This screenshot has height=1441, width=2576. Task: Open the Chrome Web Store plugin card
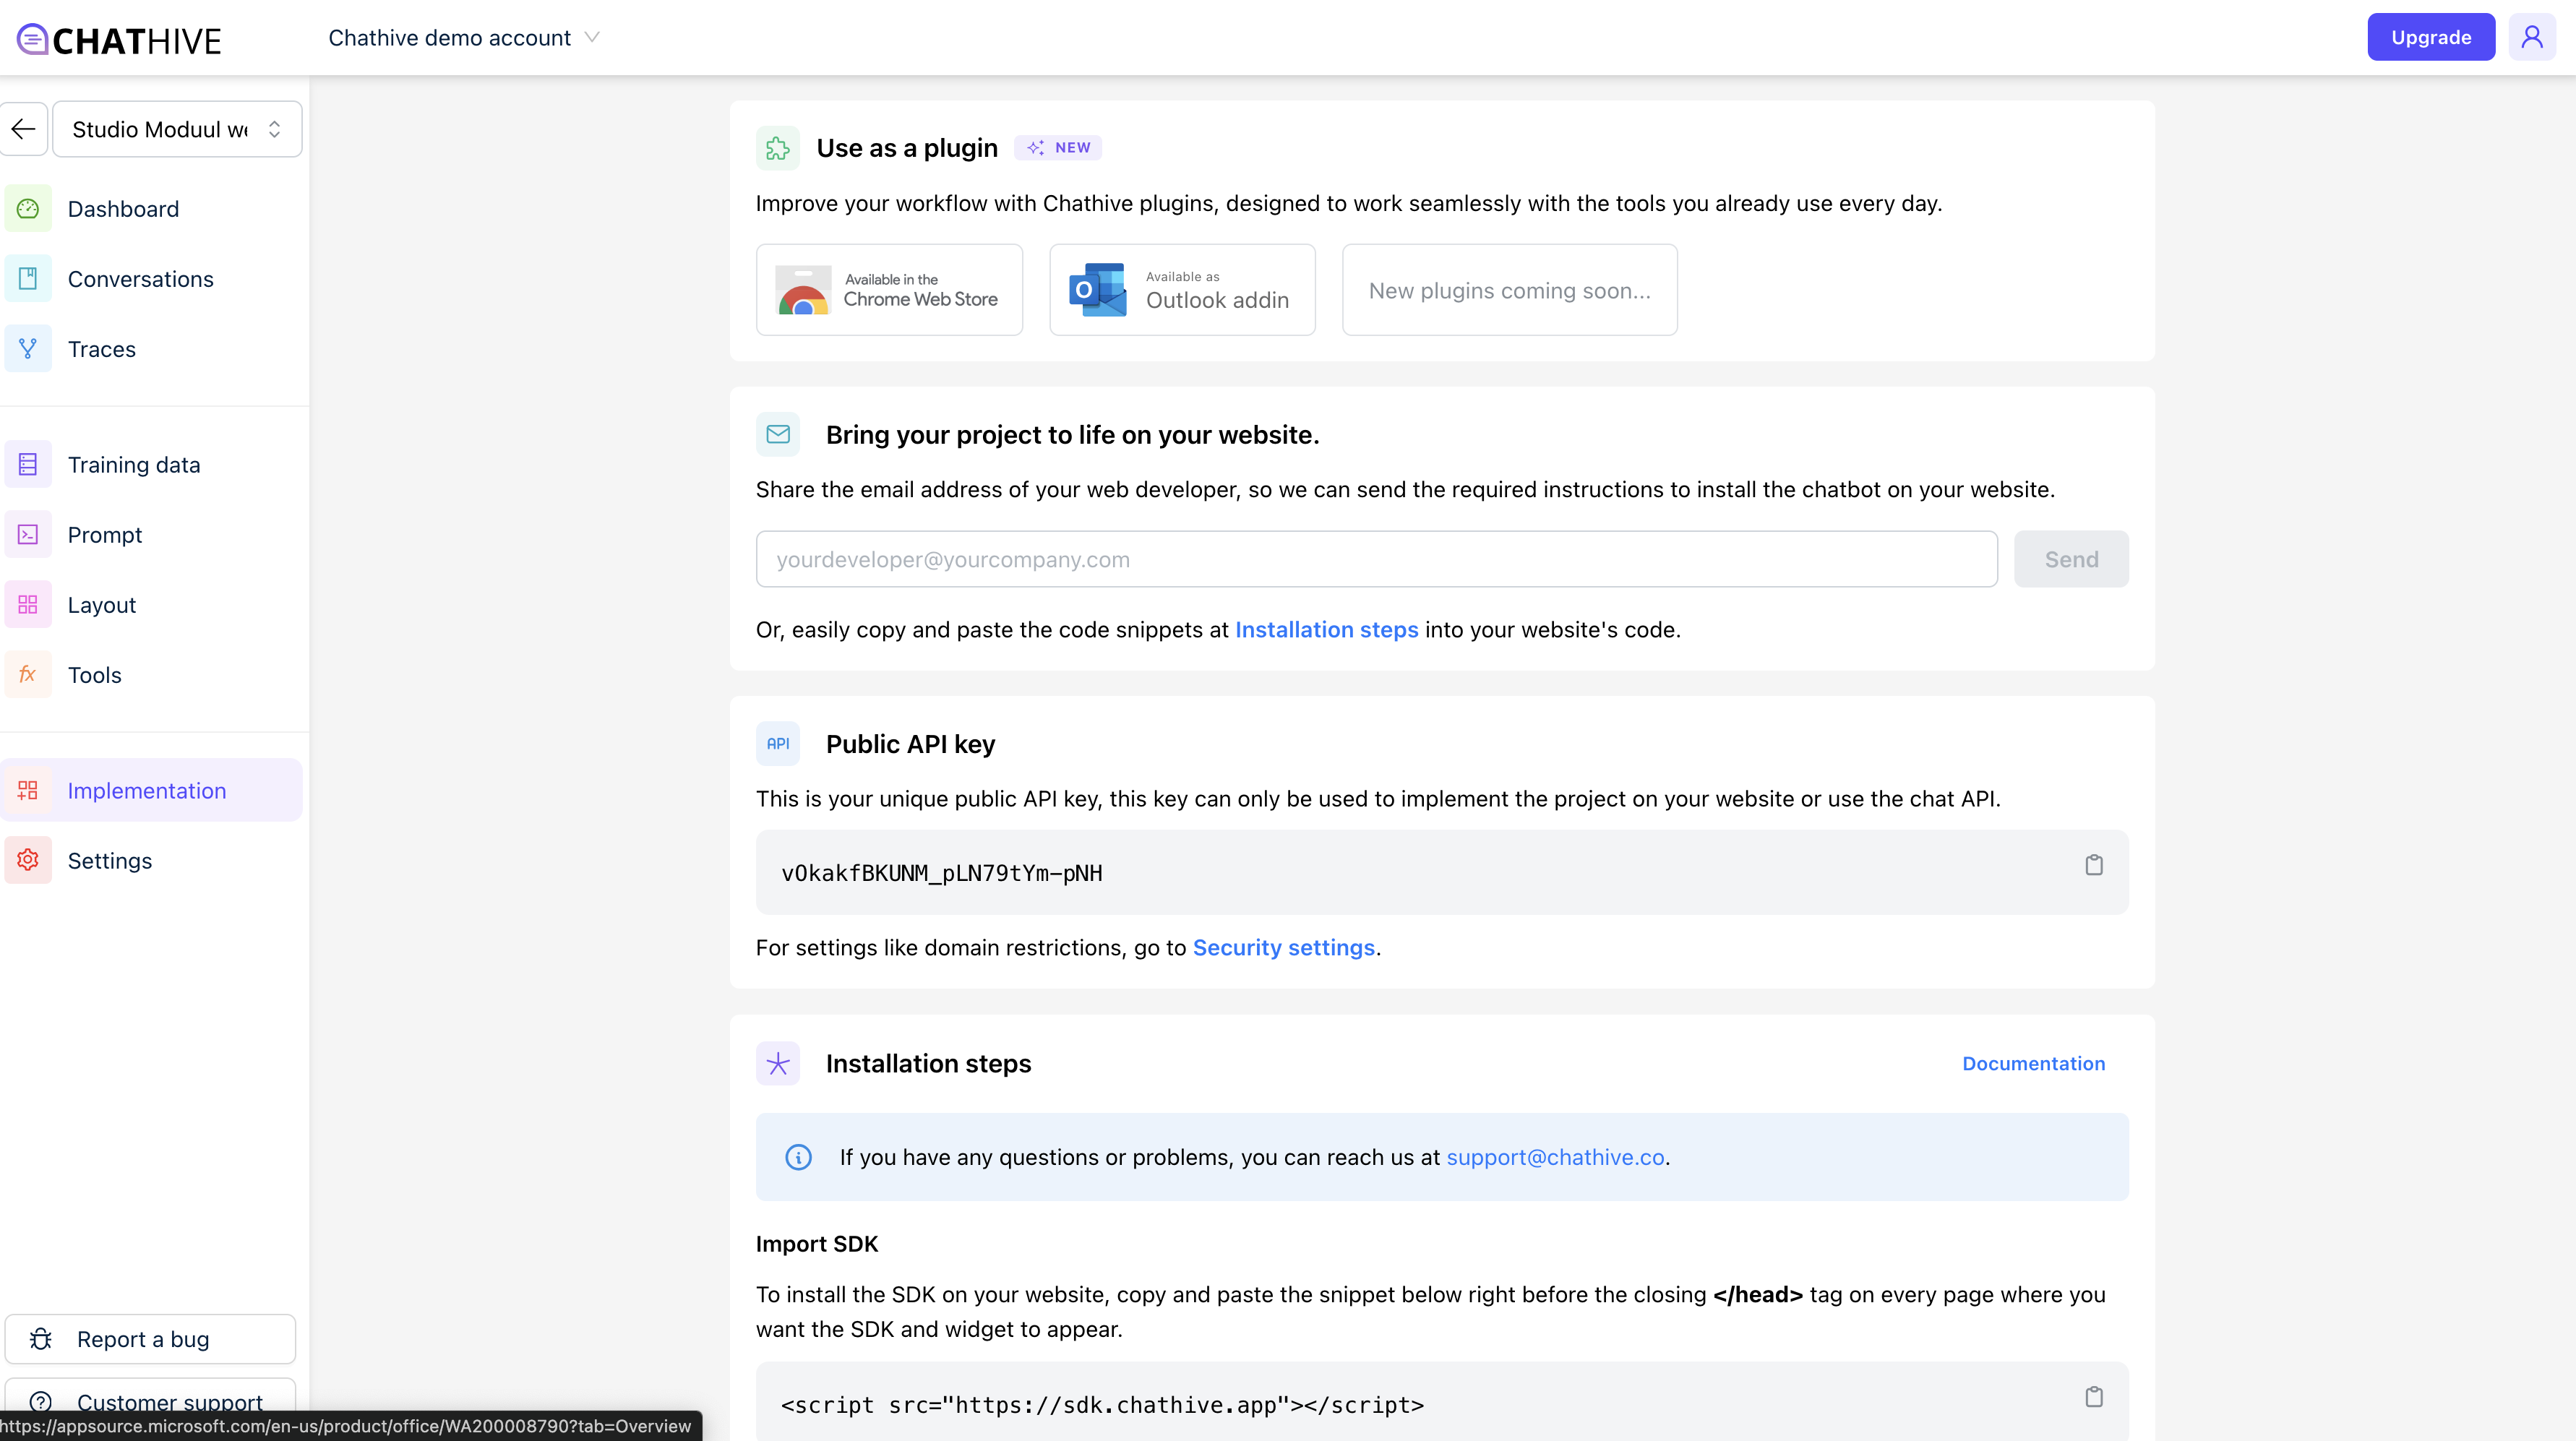click(x=889, y=290)
